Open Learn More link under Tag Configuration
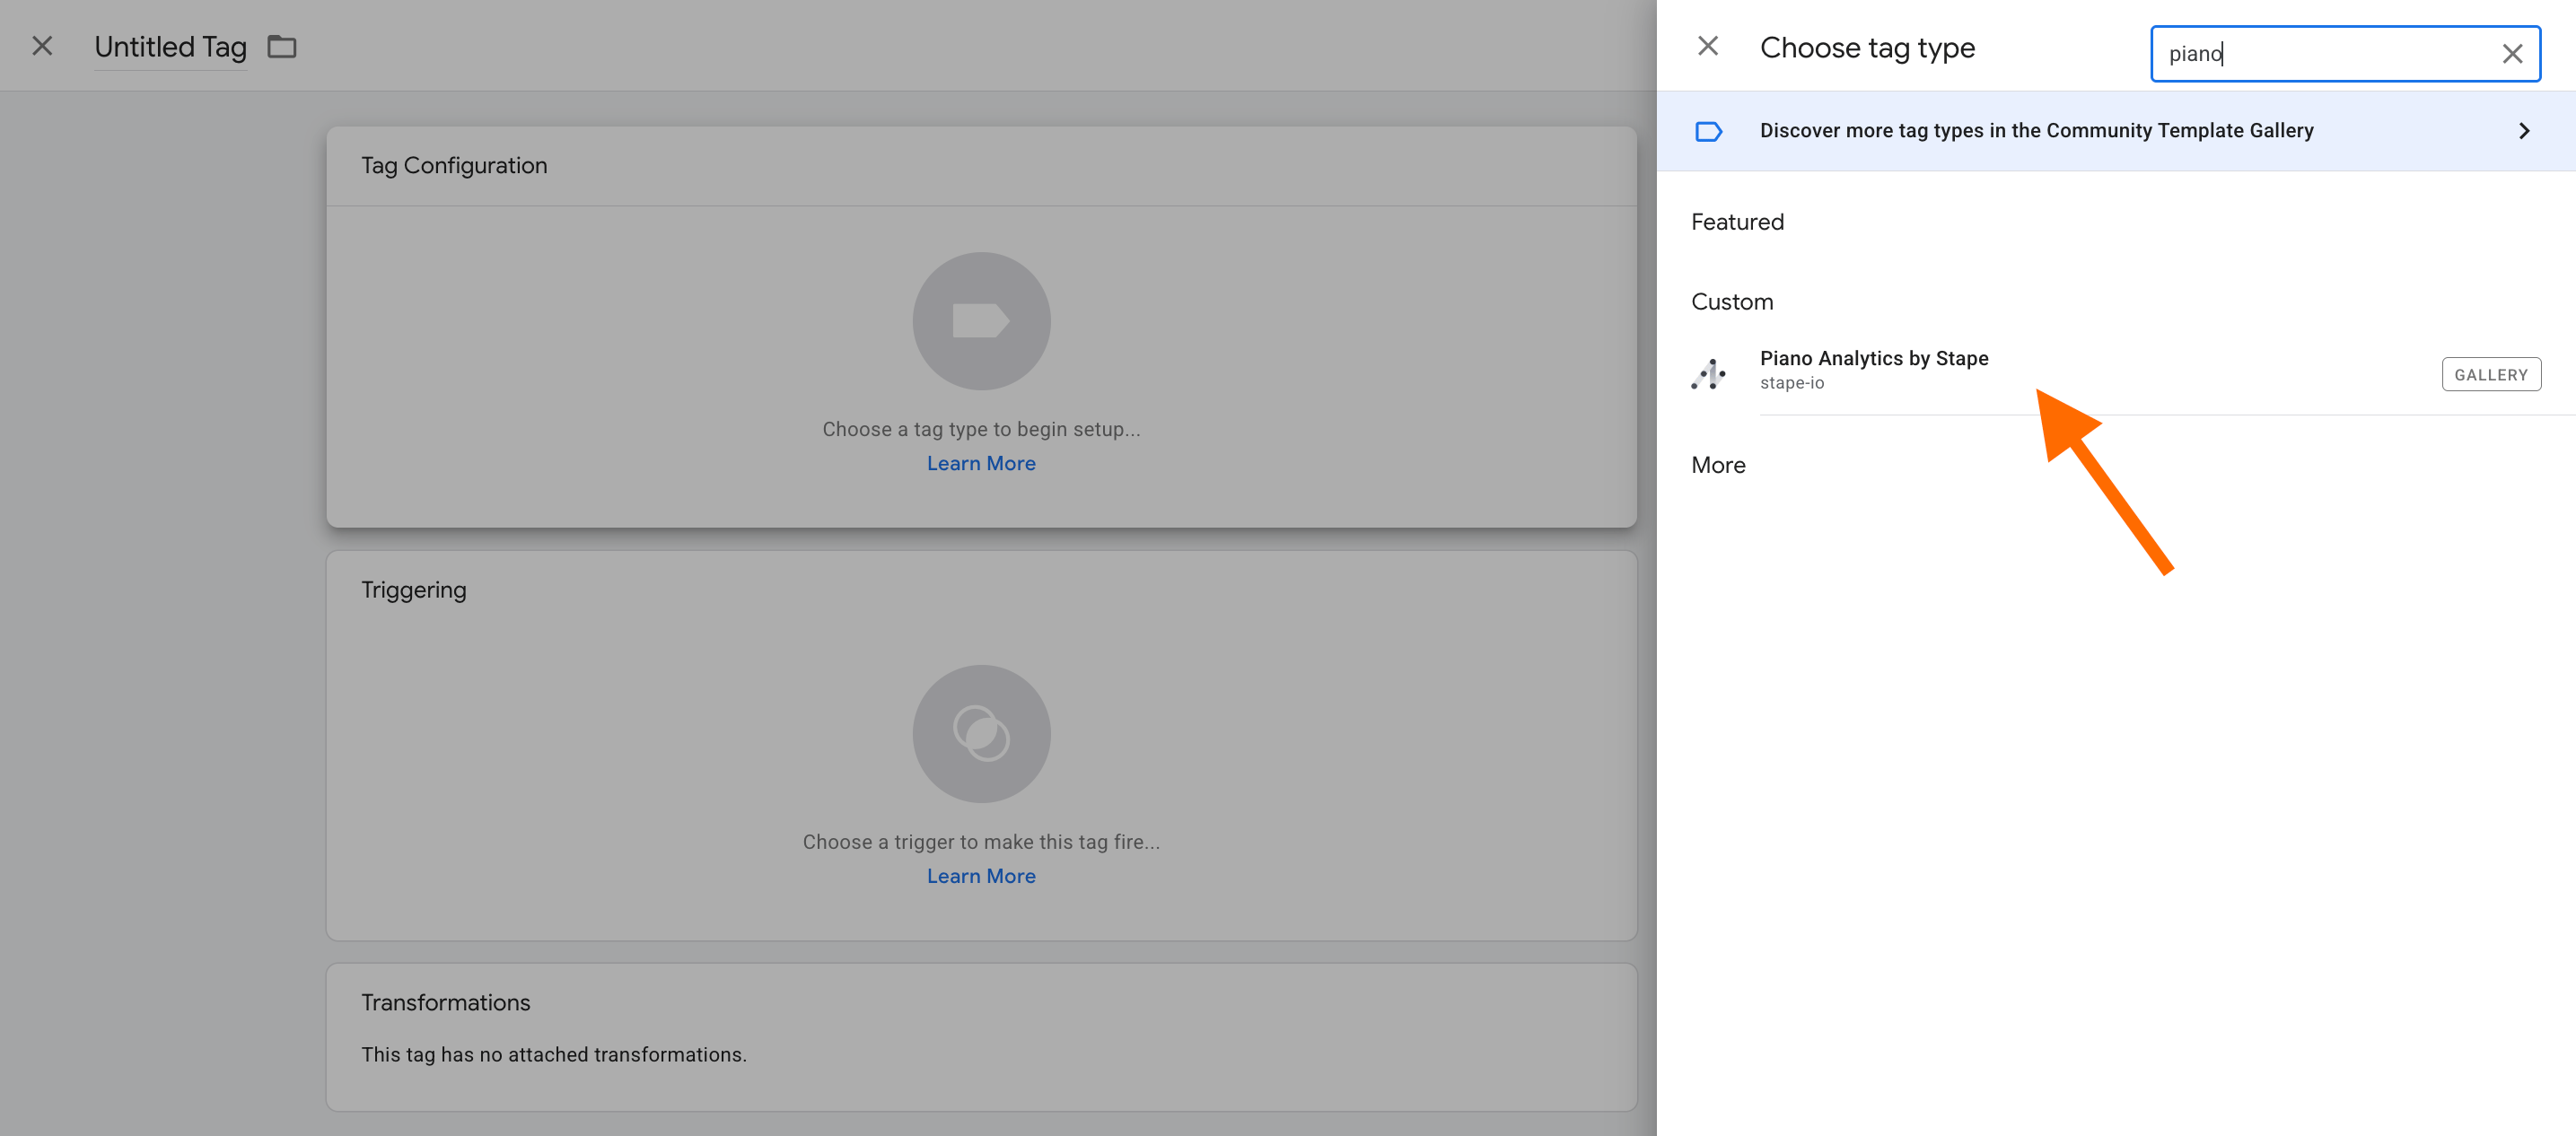 [980, 463]
